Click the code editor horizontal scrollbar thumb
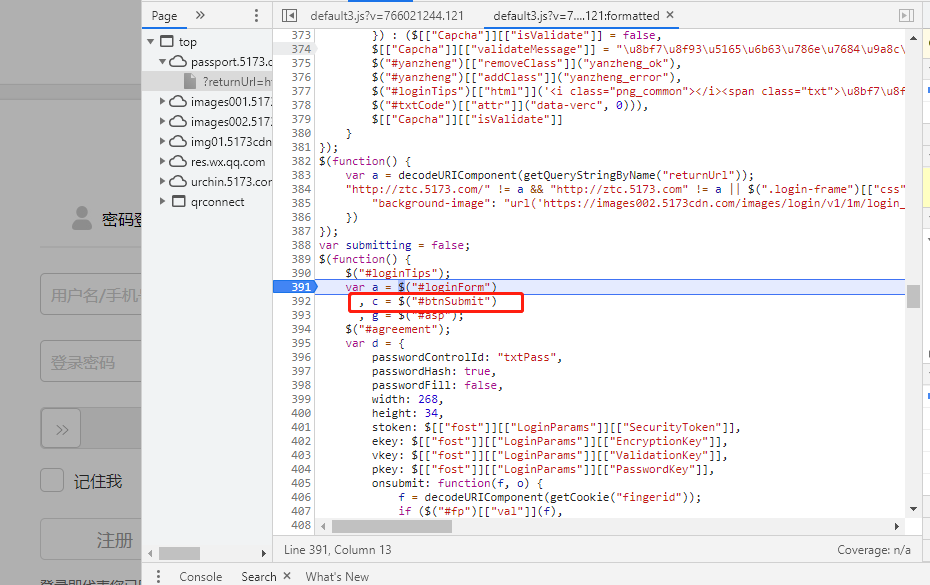 click(x=392, y=526)
